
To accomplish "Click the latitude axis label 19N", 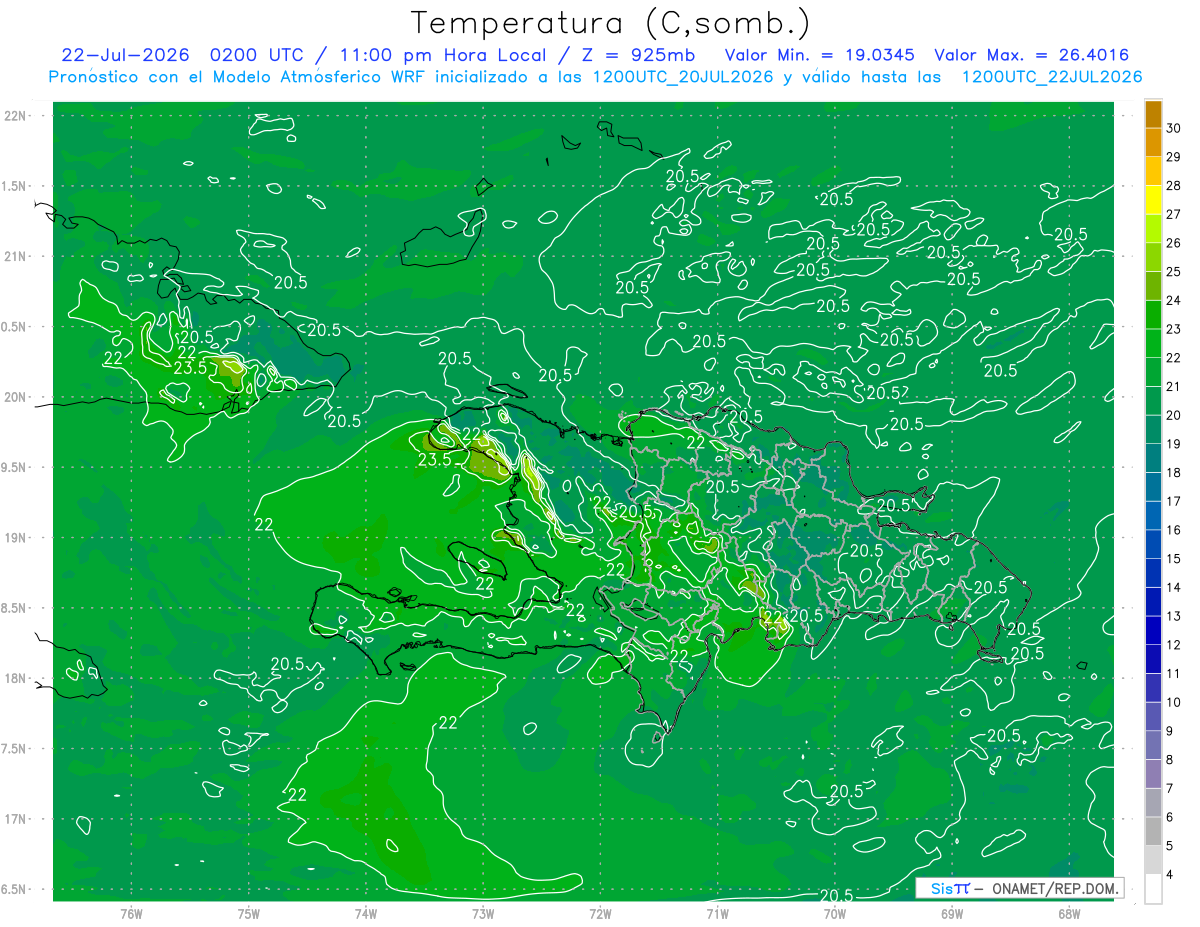I will 15,538.
